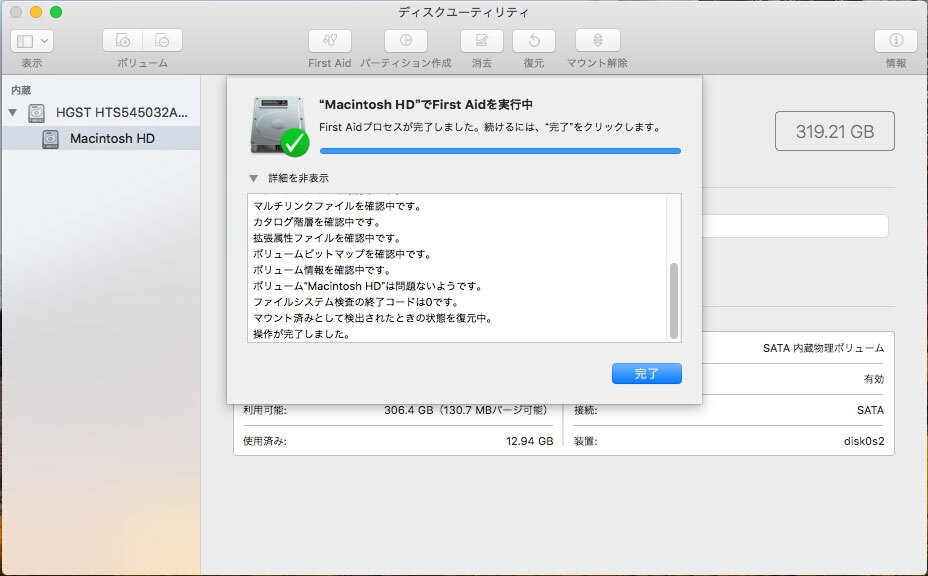The height and width of the screenshot is (576, 928).
Task: Open the sidebar view options button
Action: pyautogui.click(x=32, y=41)
